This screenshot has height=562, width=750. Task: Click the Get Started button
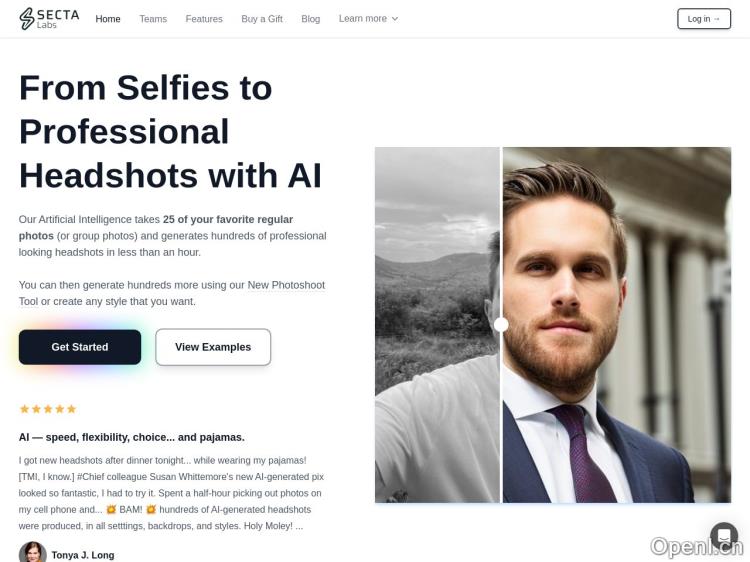tap(80, 347)
